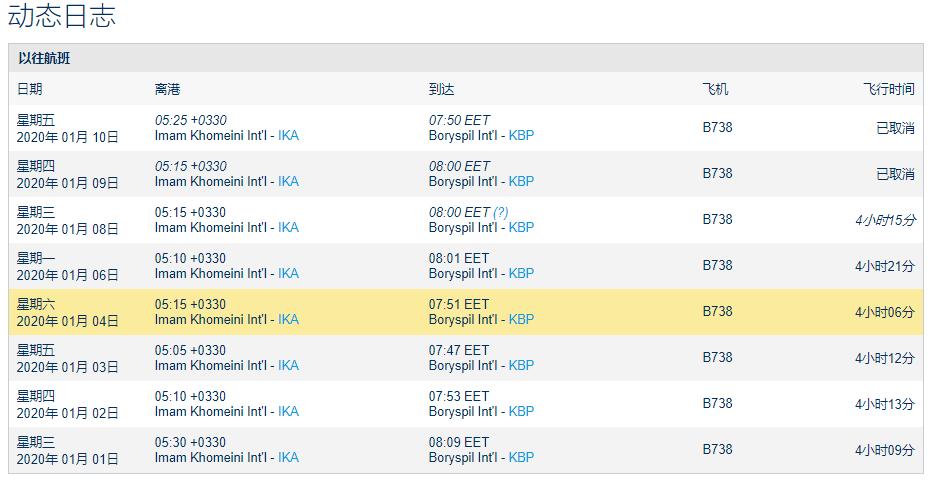Click the 已取消 status for 10 January

(x=895, y=128)
